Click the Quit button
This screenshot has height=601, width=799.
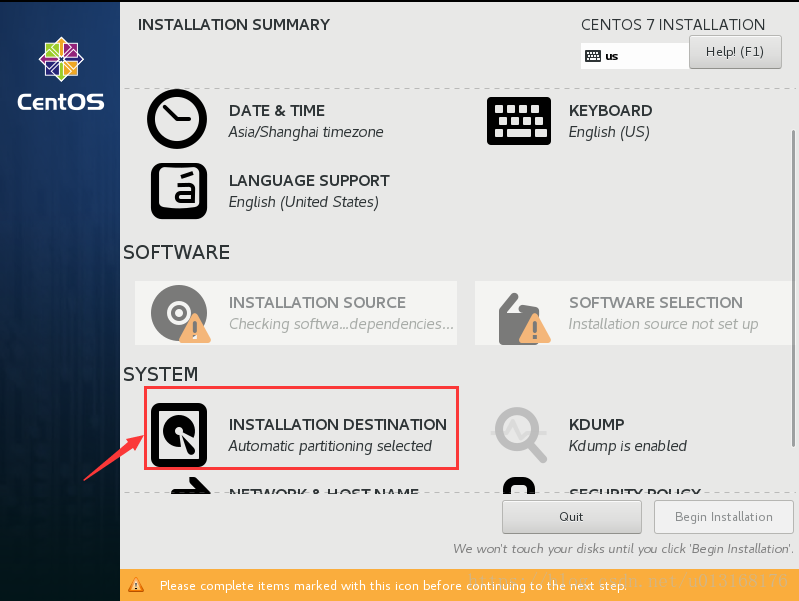(571, 517)
